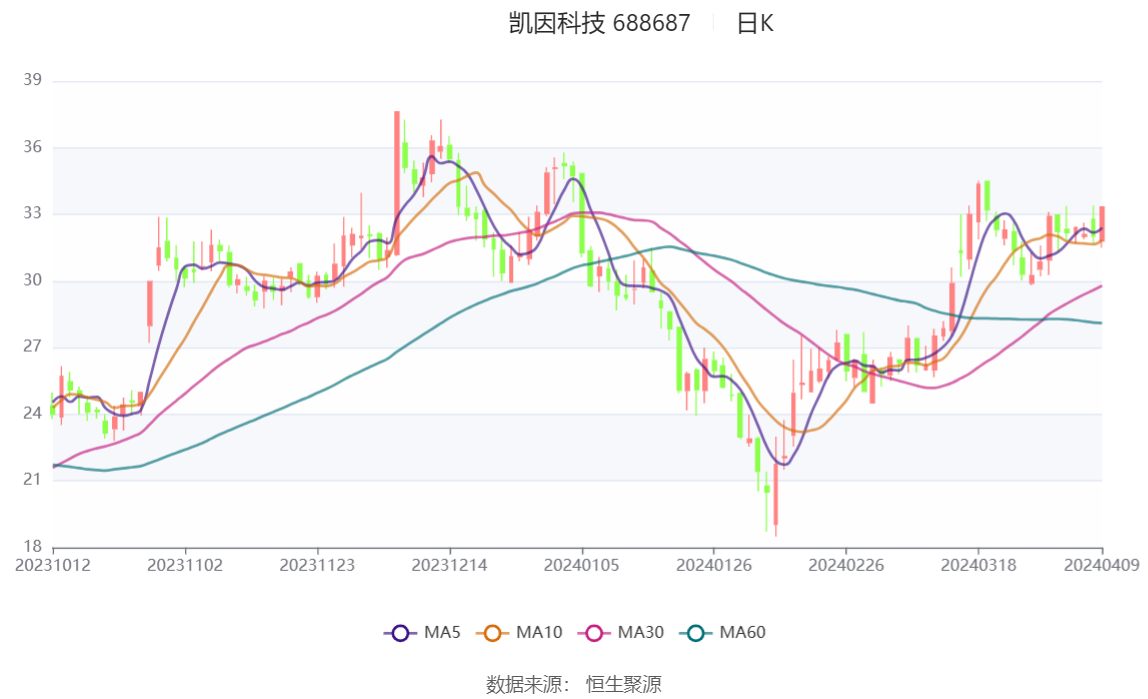The image size is (1148, 699).
Task: Click the y-axis value 27
Action: (x=32, y=346)
